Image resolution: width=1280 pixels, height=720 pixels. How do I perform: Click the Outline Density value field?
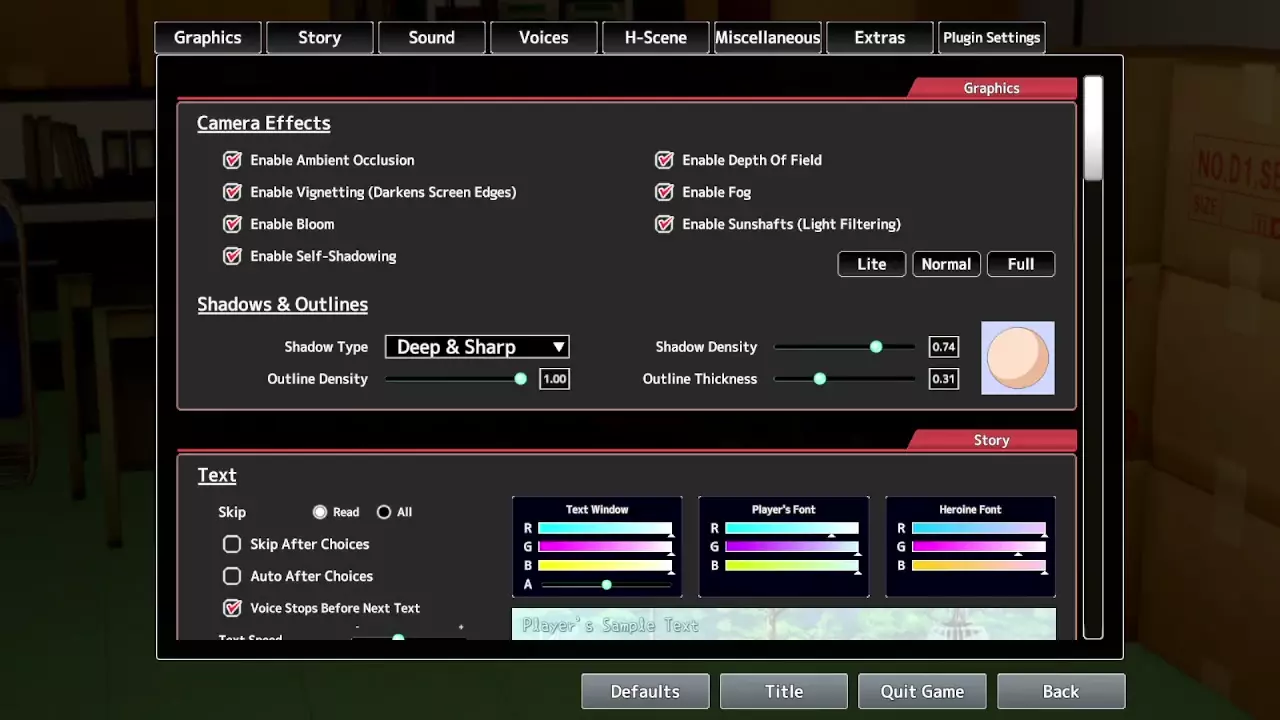click(554, 379)
